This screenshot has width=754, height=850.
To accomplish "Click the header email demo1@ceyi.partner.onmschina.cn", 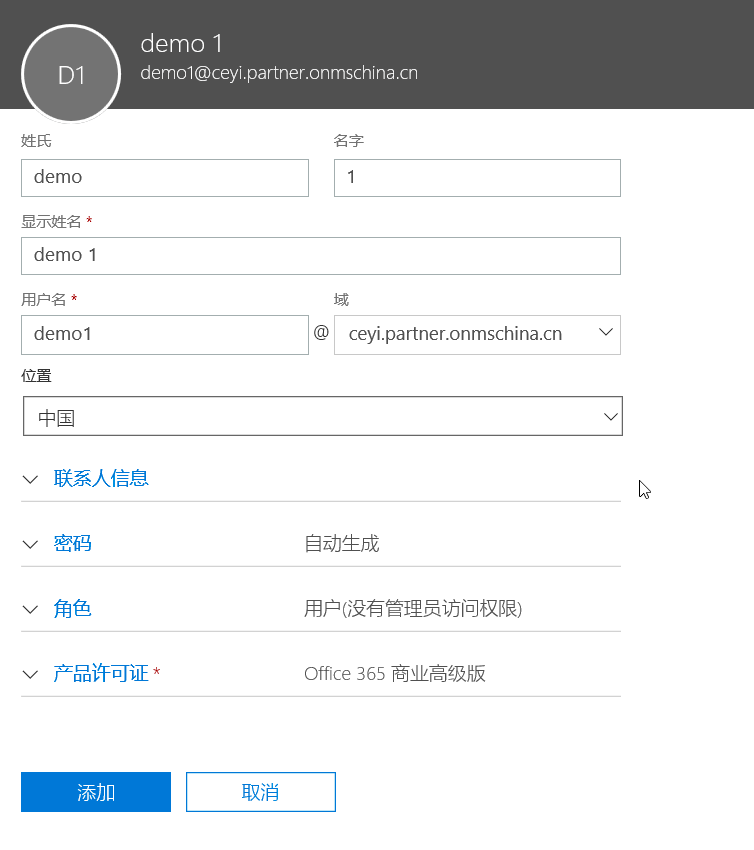I will click(x=279, y=73).
